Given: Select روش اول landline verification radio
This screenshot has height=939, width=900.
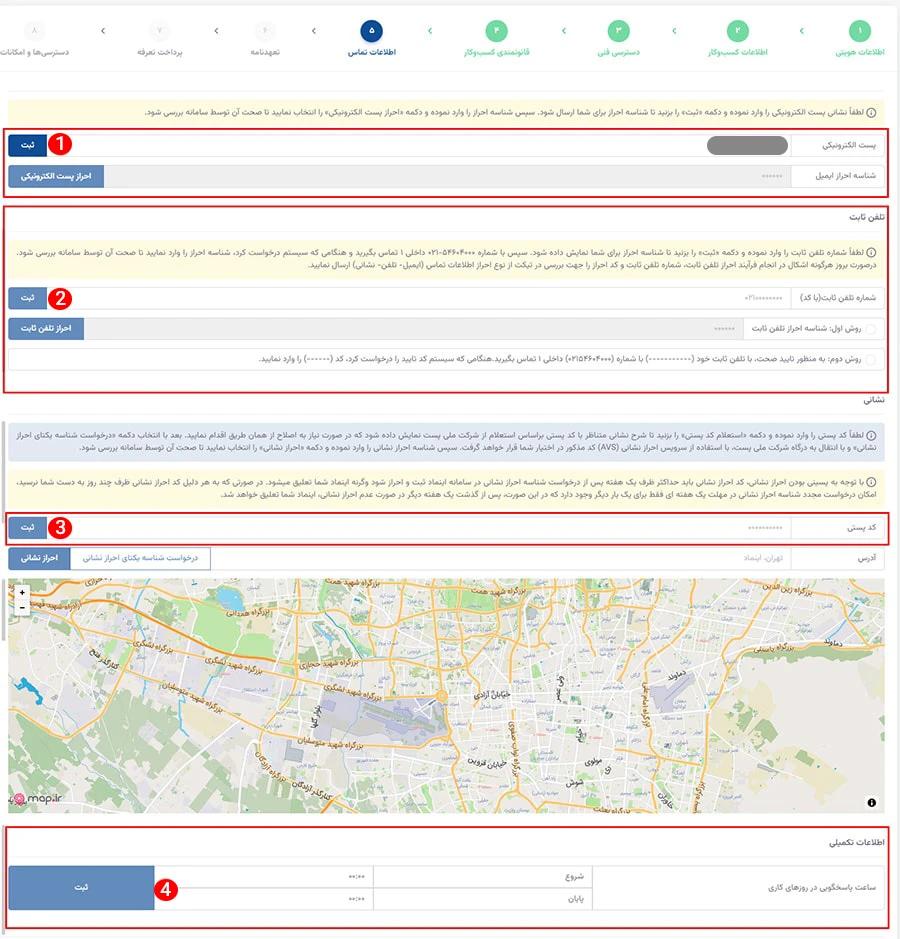Looking at the screenshot, I should (x=871, y=329).
